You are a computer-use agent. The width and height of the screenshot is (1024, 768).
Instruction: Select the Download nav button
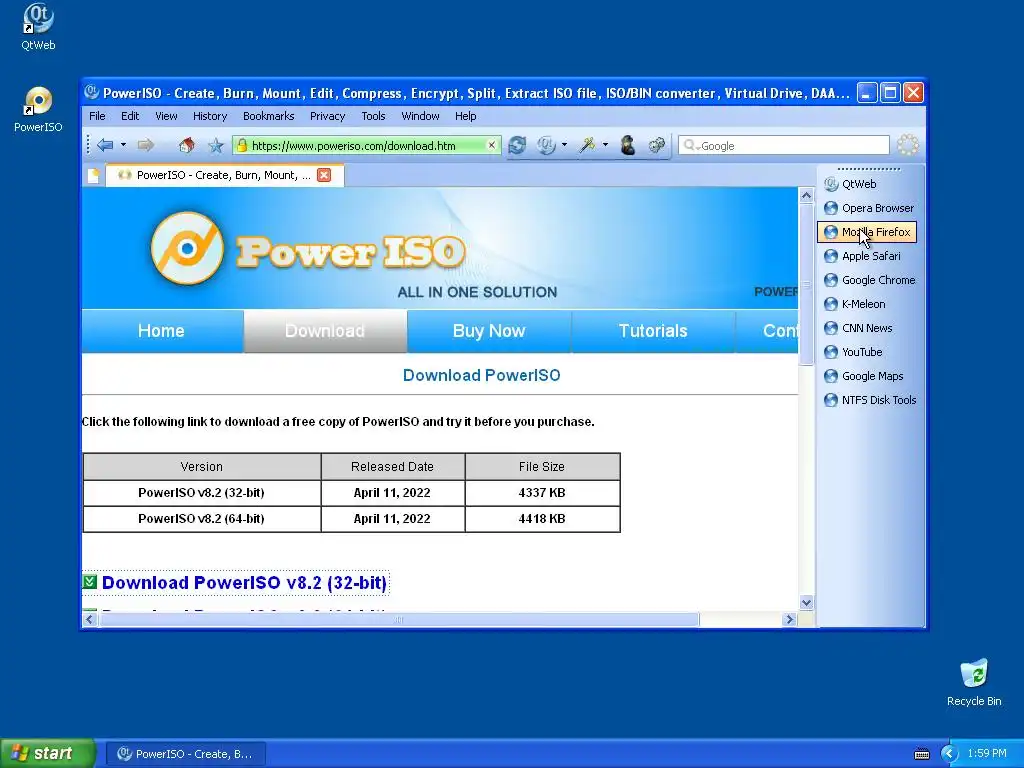[x=325, y=331]
